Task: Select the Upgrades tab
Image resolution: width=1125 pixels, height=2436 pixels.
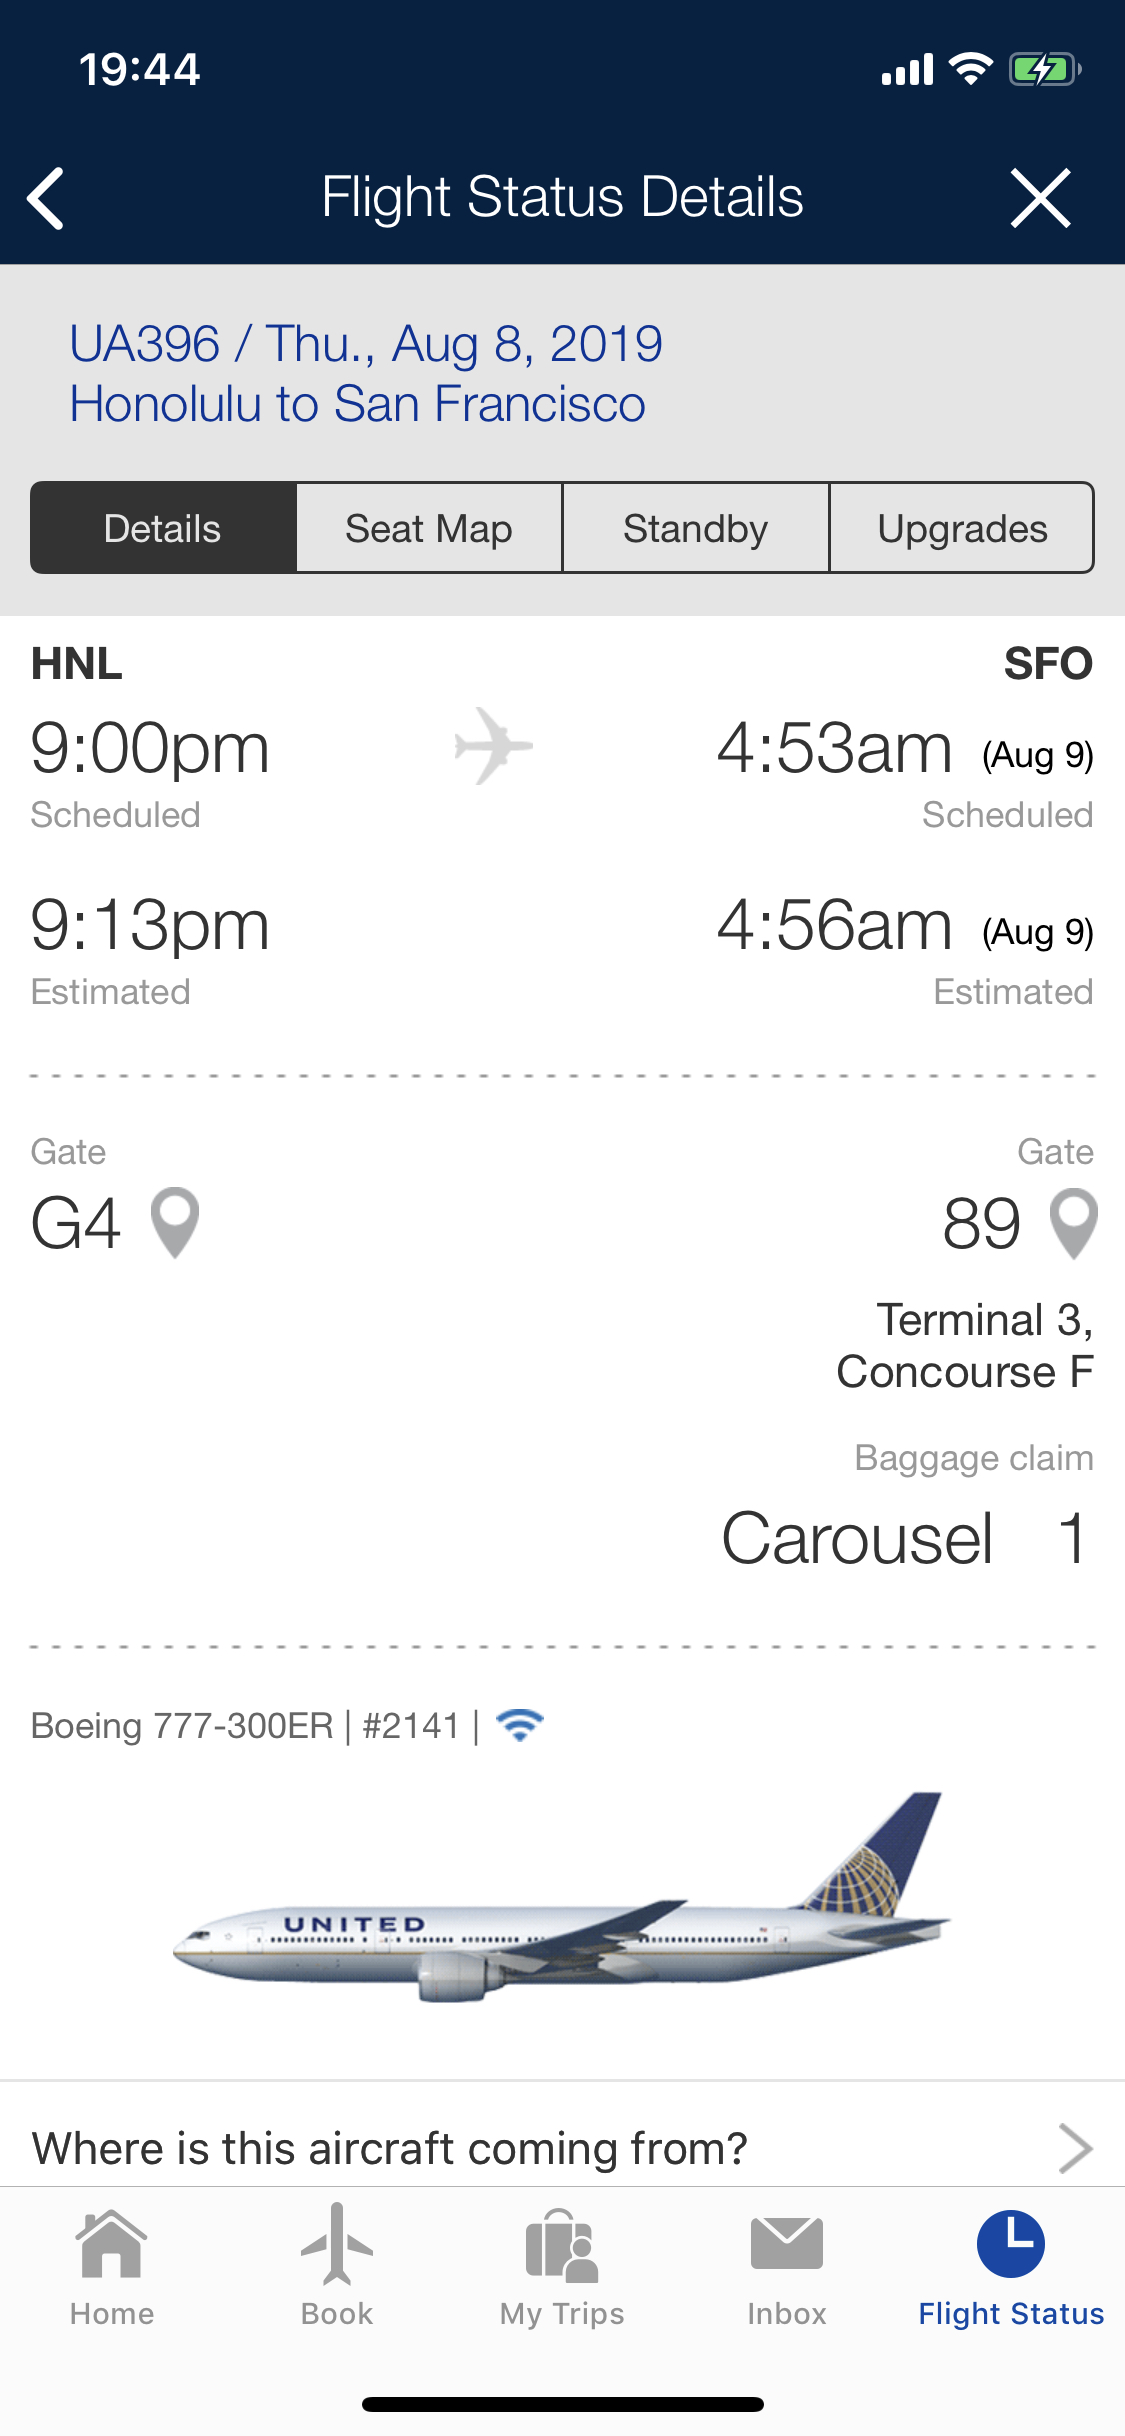Action: point(962,528)
